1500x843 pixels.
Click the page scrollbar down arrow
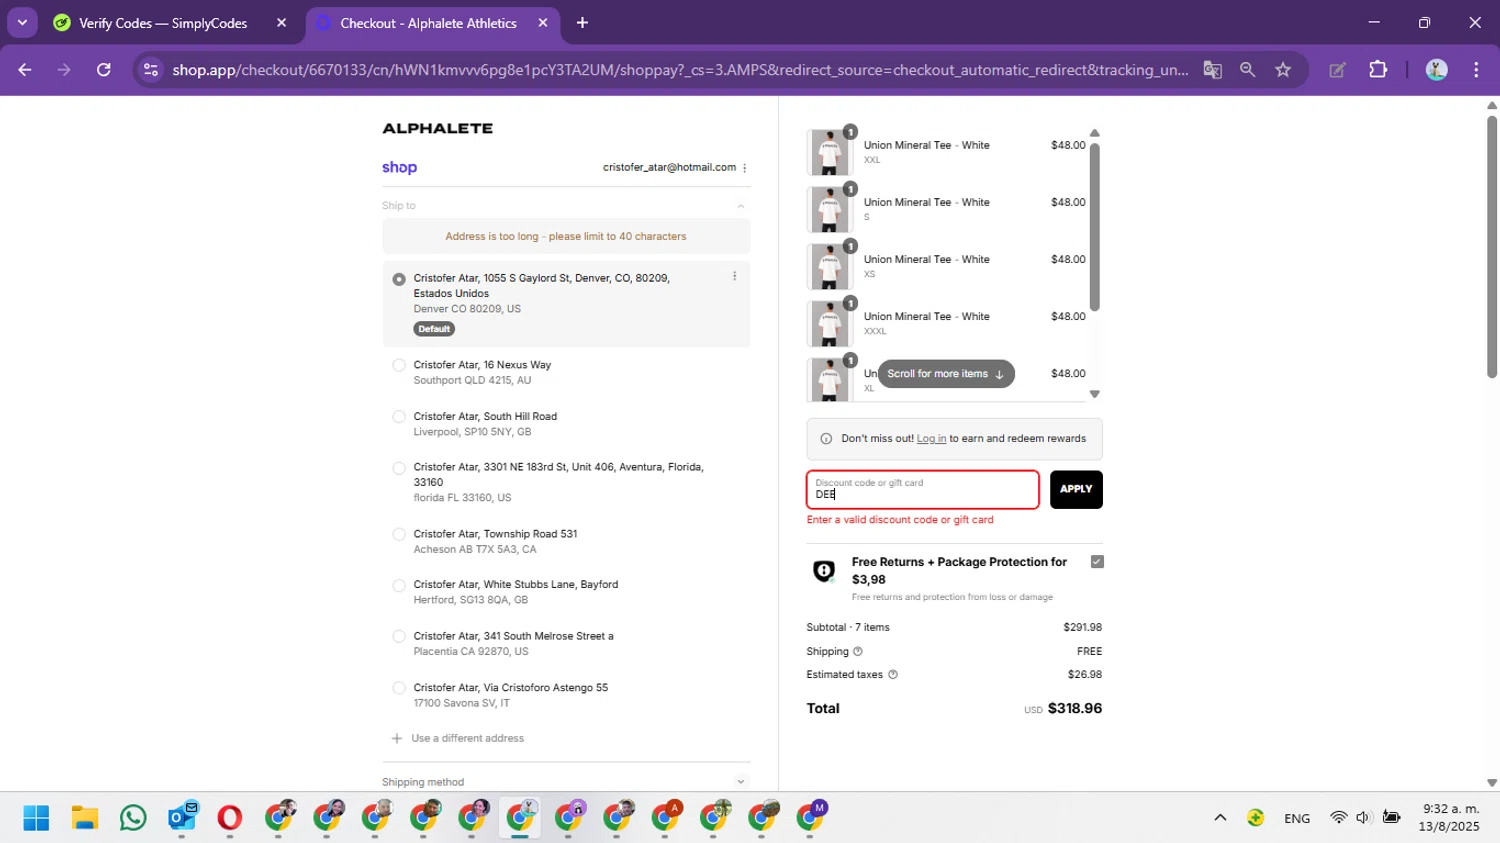coord(1491,783)
